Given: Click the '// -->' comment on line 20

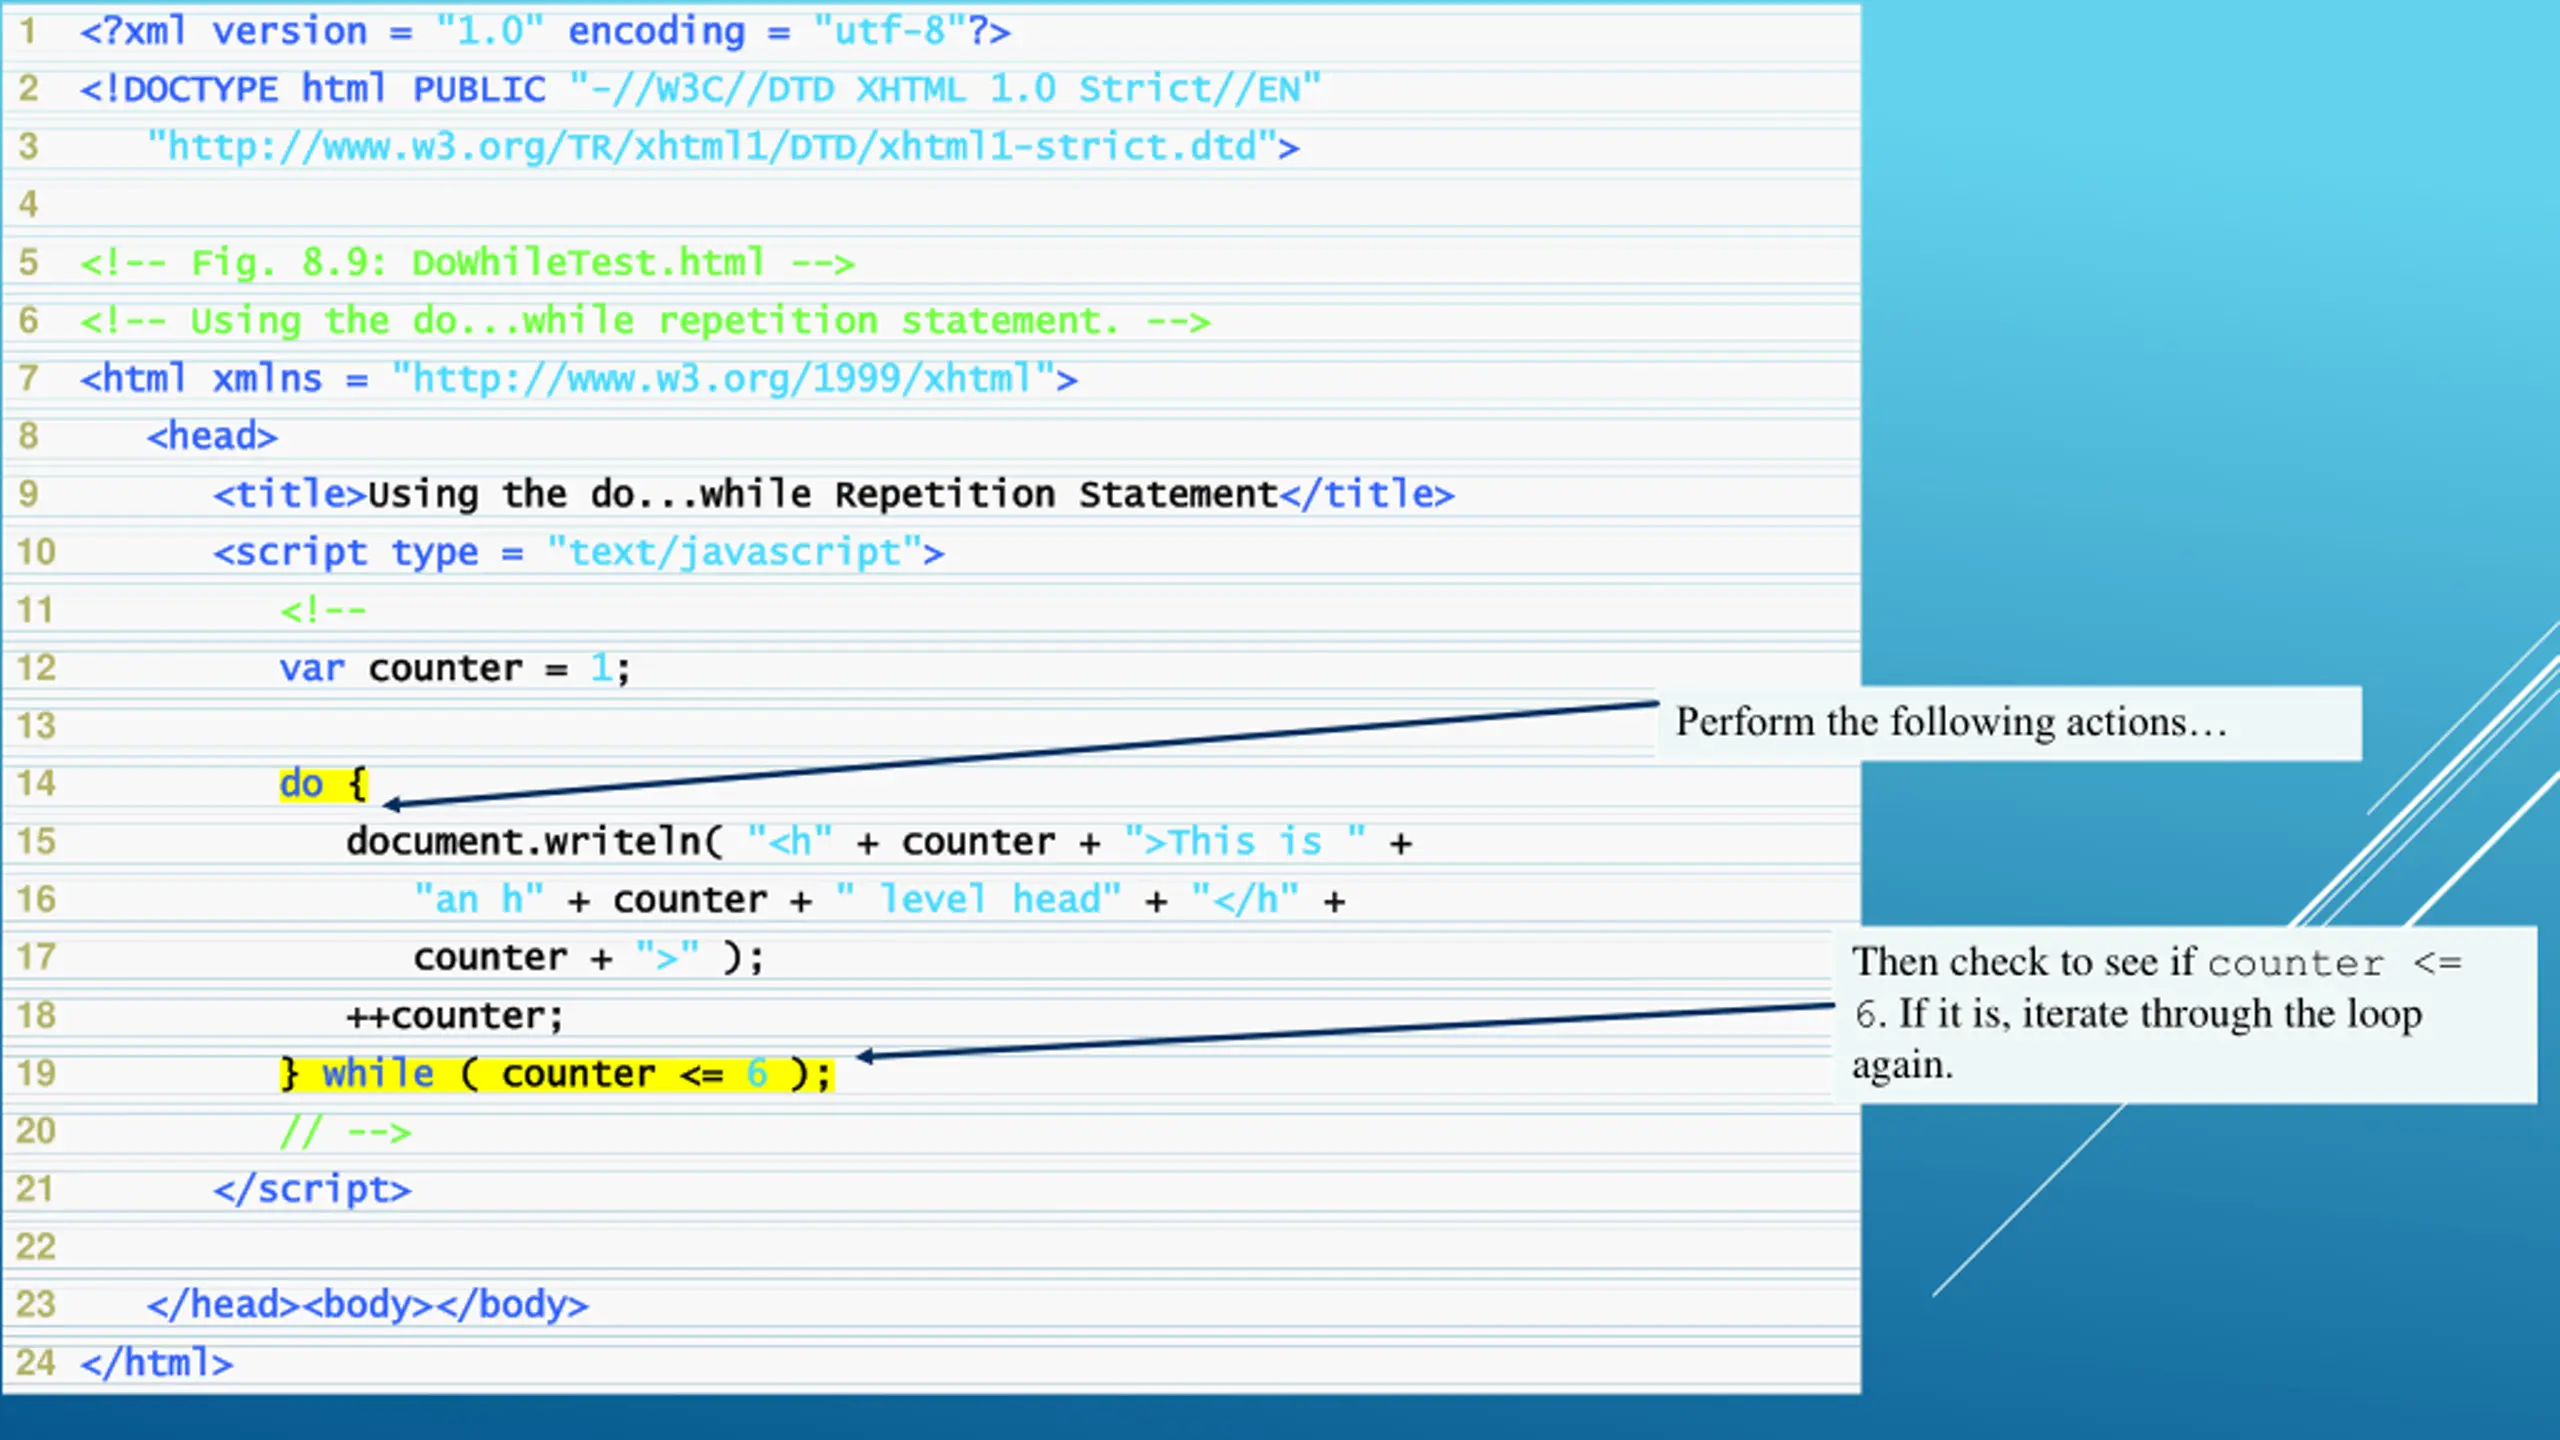Looking at the screenshot, I should [346, 1132].
